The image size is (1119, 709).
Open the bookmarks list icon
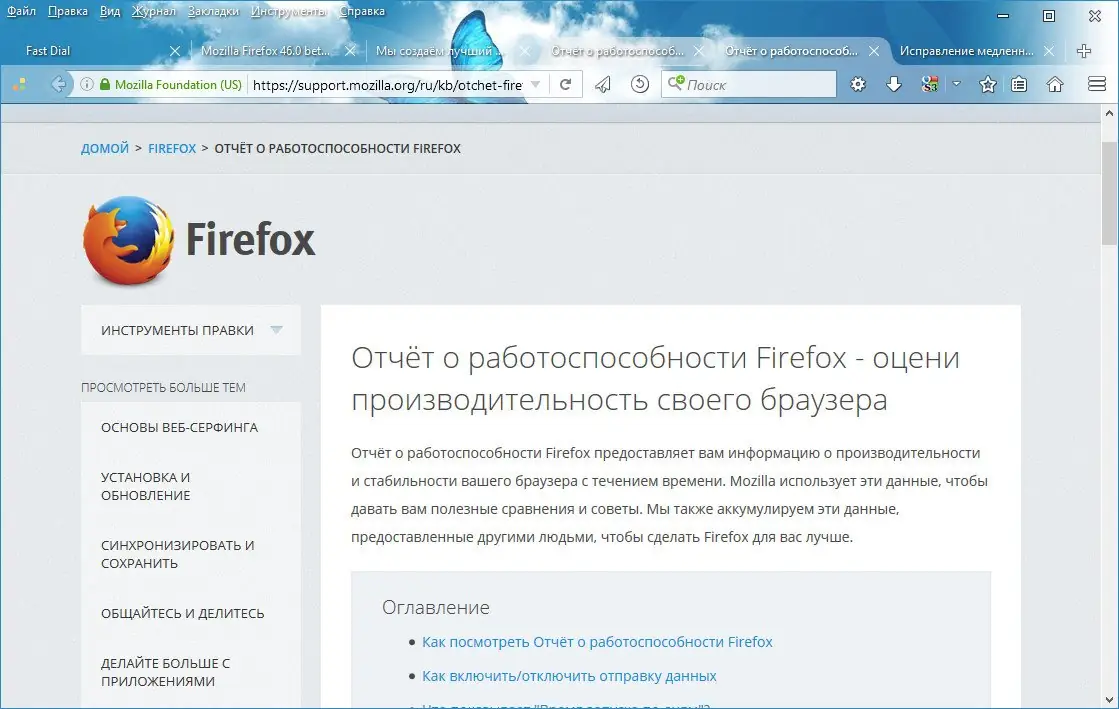(1020, 84)
